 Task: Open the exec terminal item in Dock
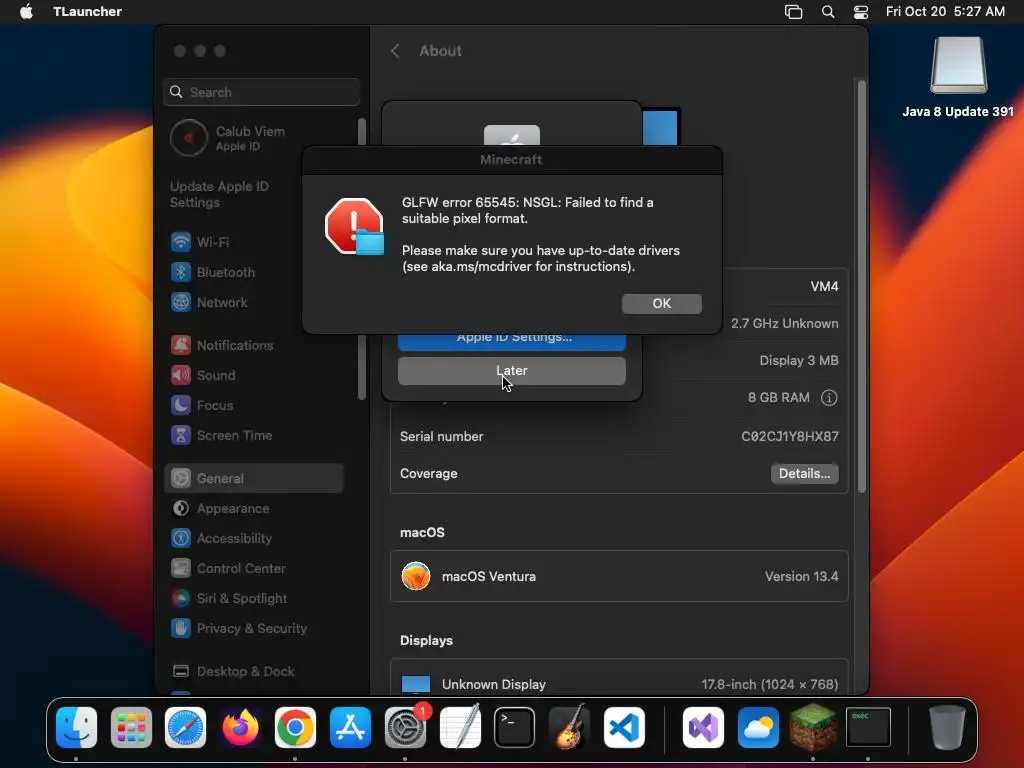[x=868, y=727]
